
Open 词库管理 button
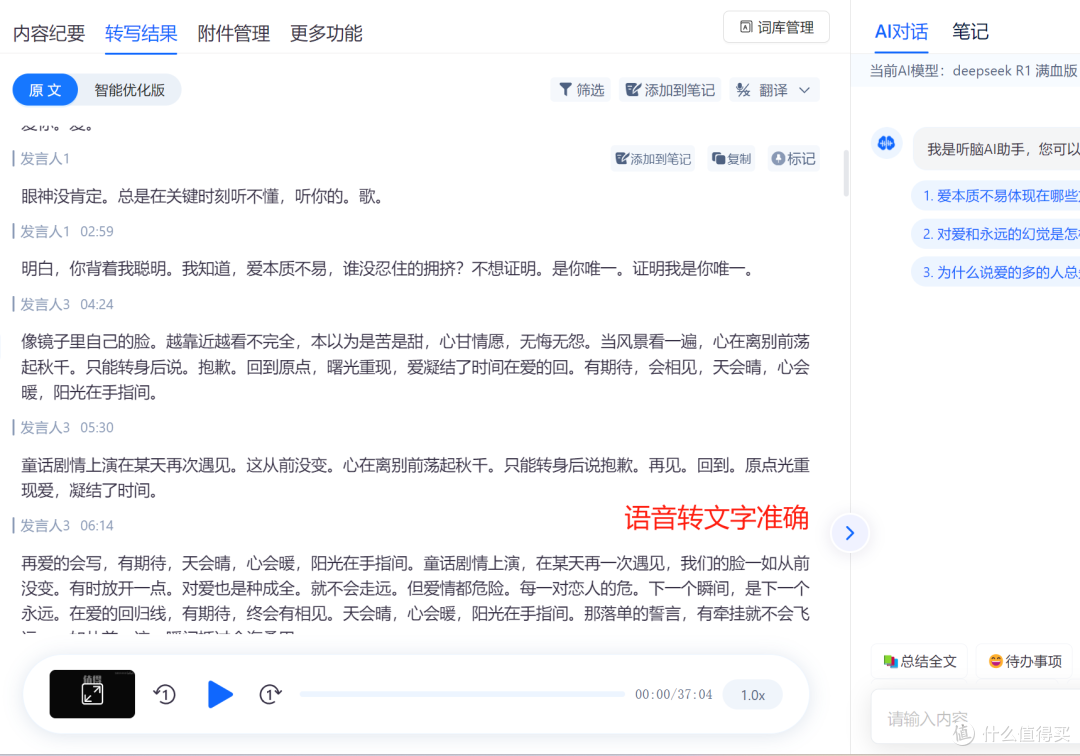(776, 27)
